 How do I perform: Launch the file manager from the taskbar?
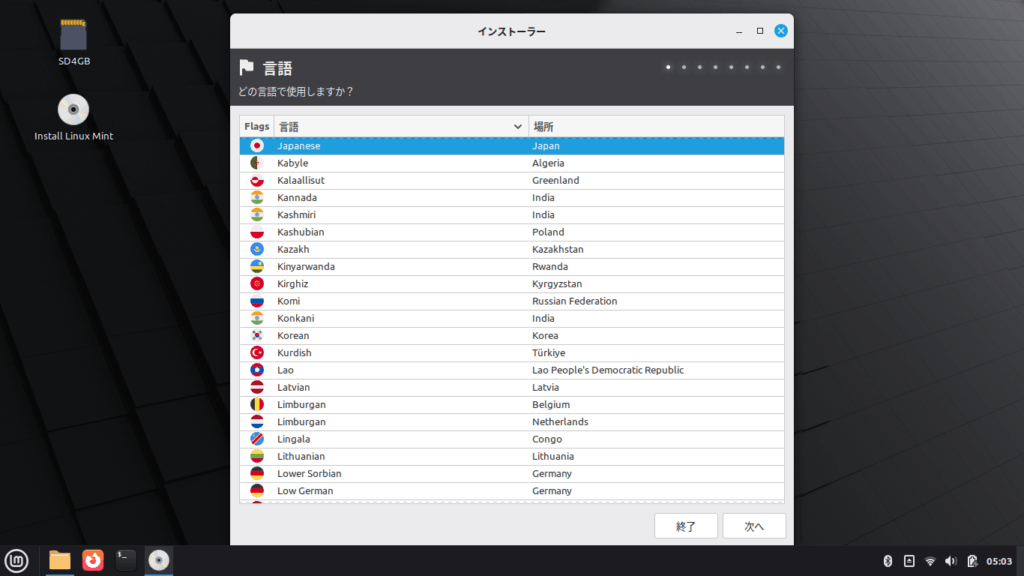pyautogui.click(x=60, y=560)
